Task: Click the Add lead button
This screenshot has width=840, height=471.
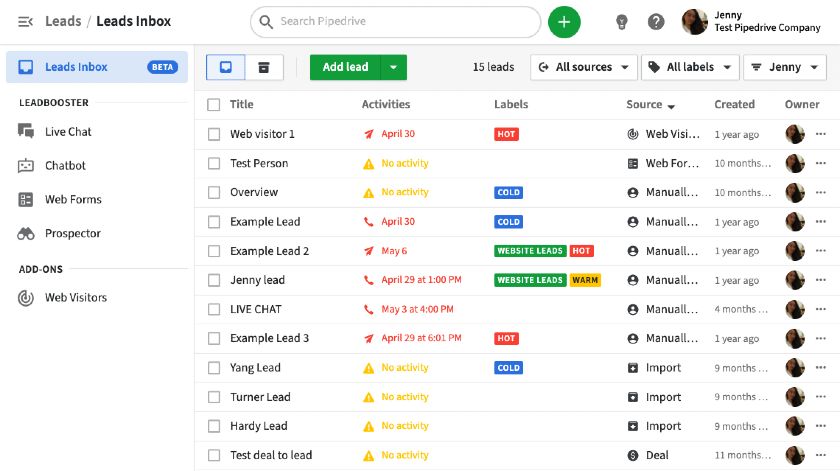Action: coord(345,67)
